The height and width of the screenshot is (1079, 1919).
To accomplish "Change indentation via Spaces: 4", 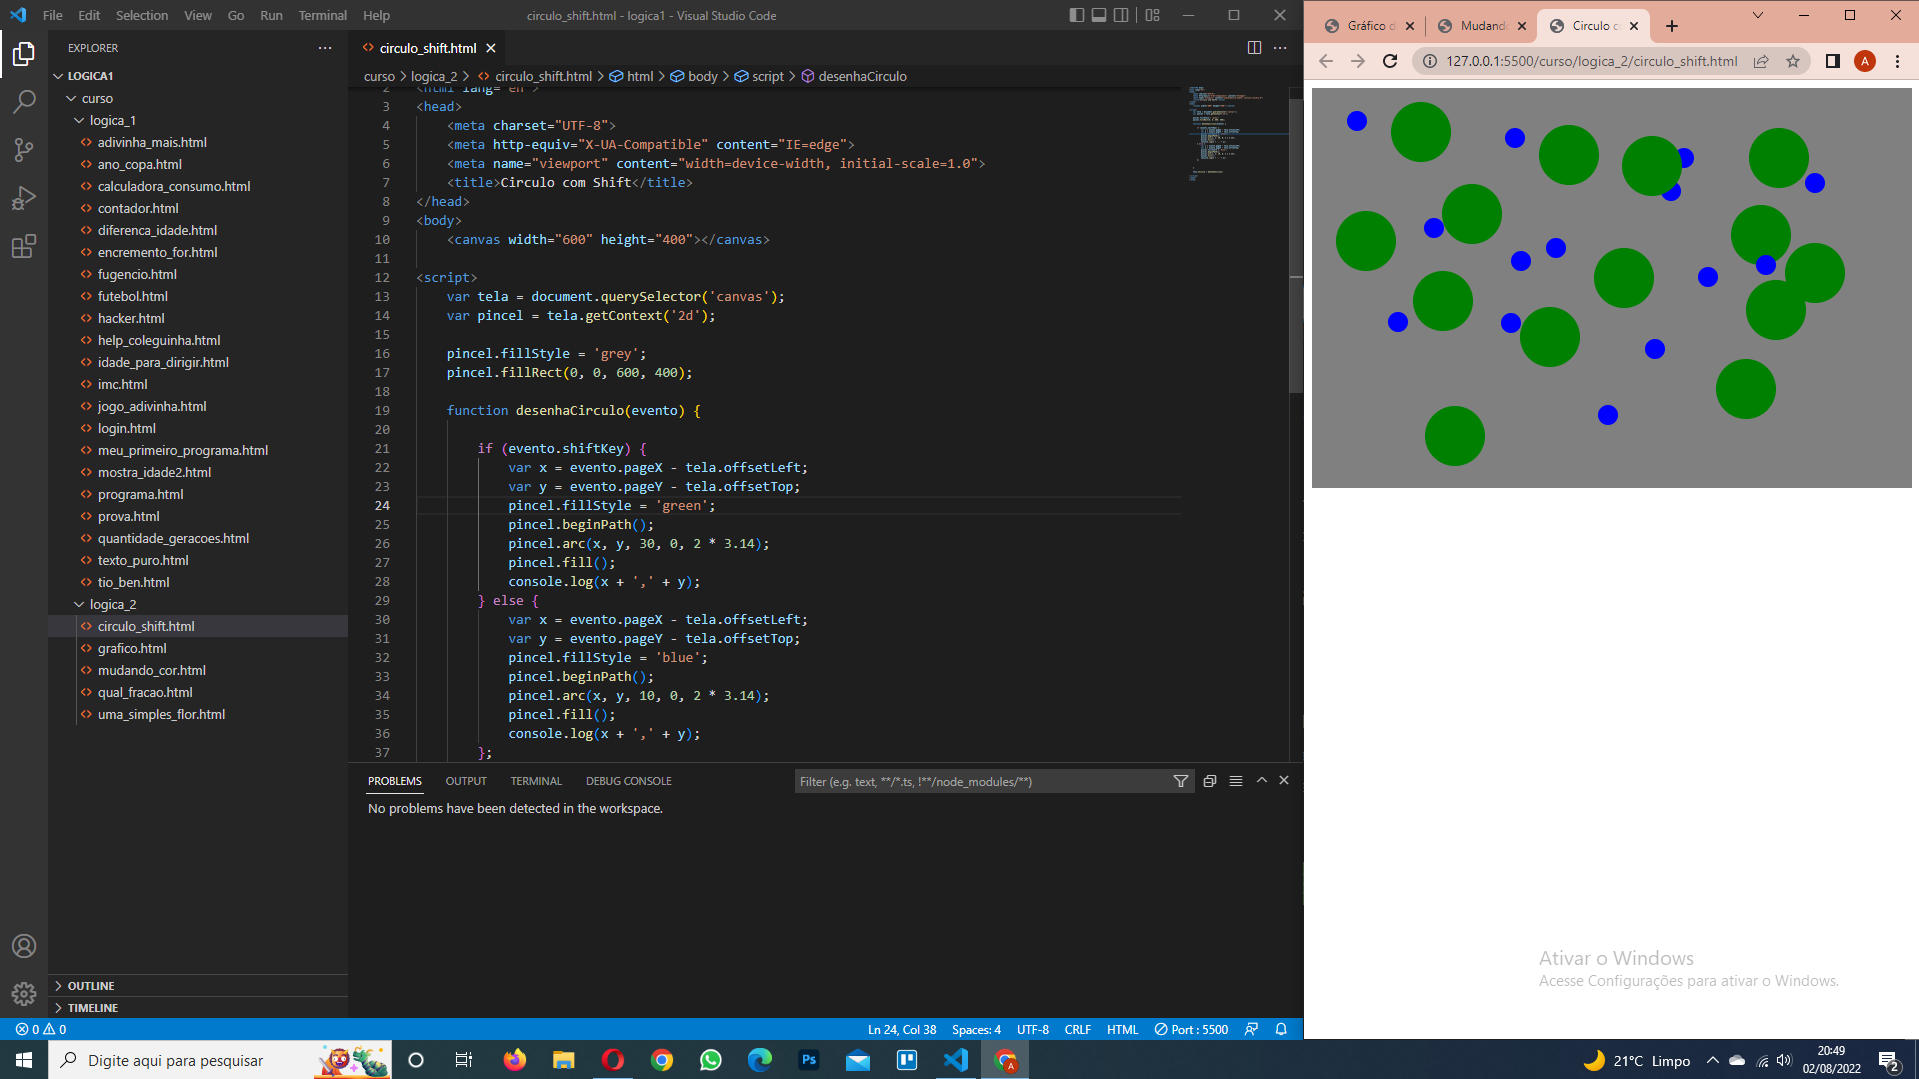I will (976, 1029).
